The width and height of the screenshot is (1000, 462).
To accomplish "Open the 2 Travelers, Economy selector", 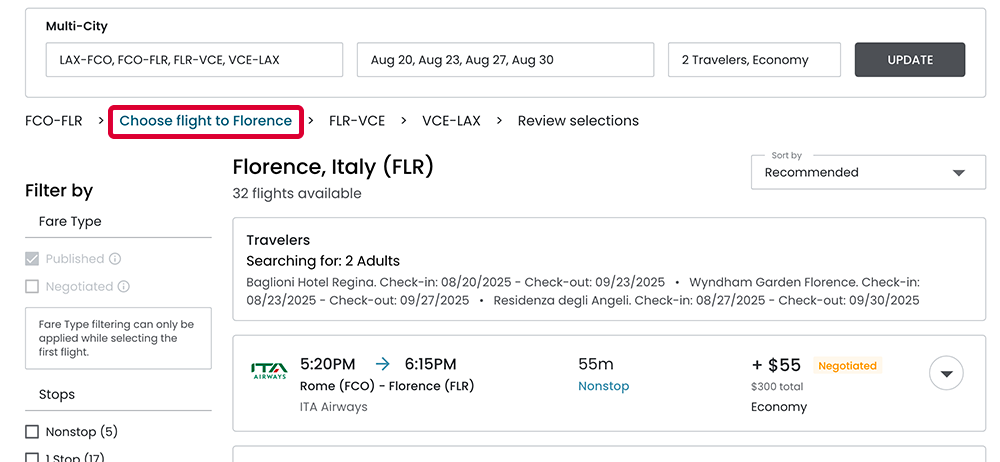I will point(754,60).
